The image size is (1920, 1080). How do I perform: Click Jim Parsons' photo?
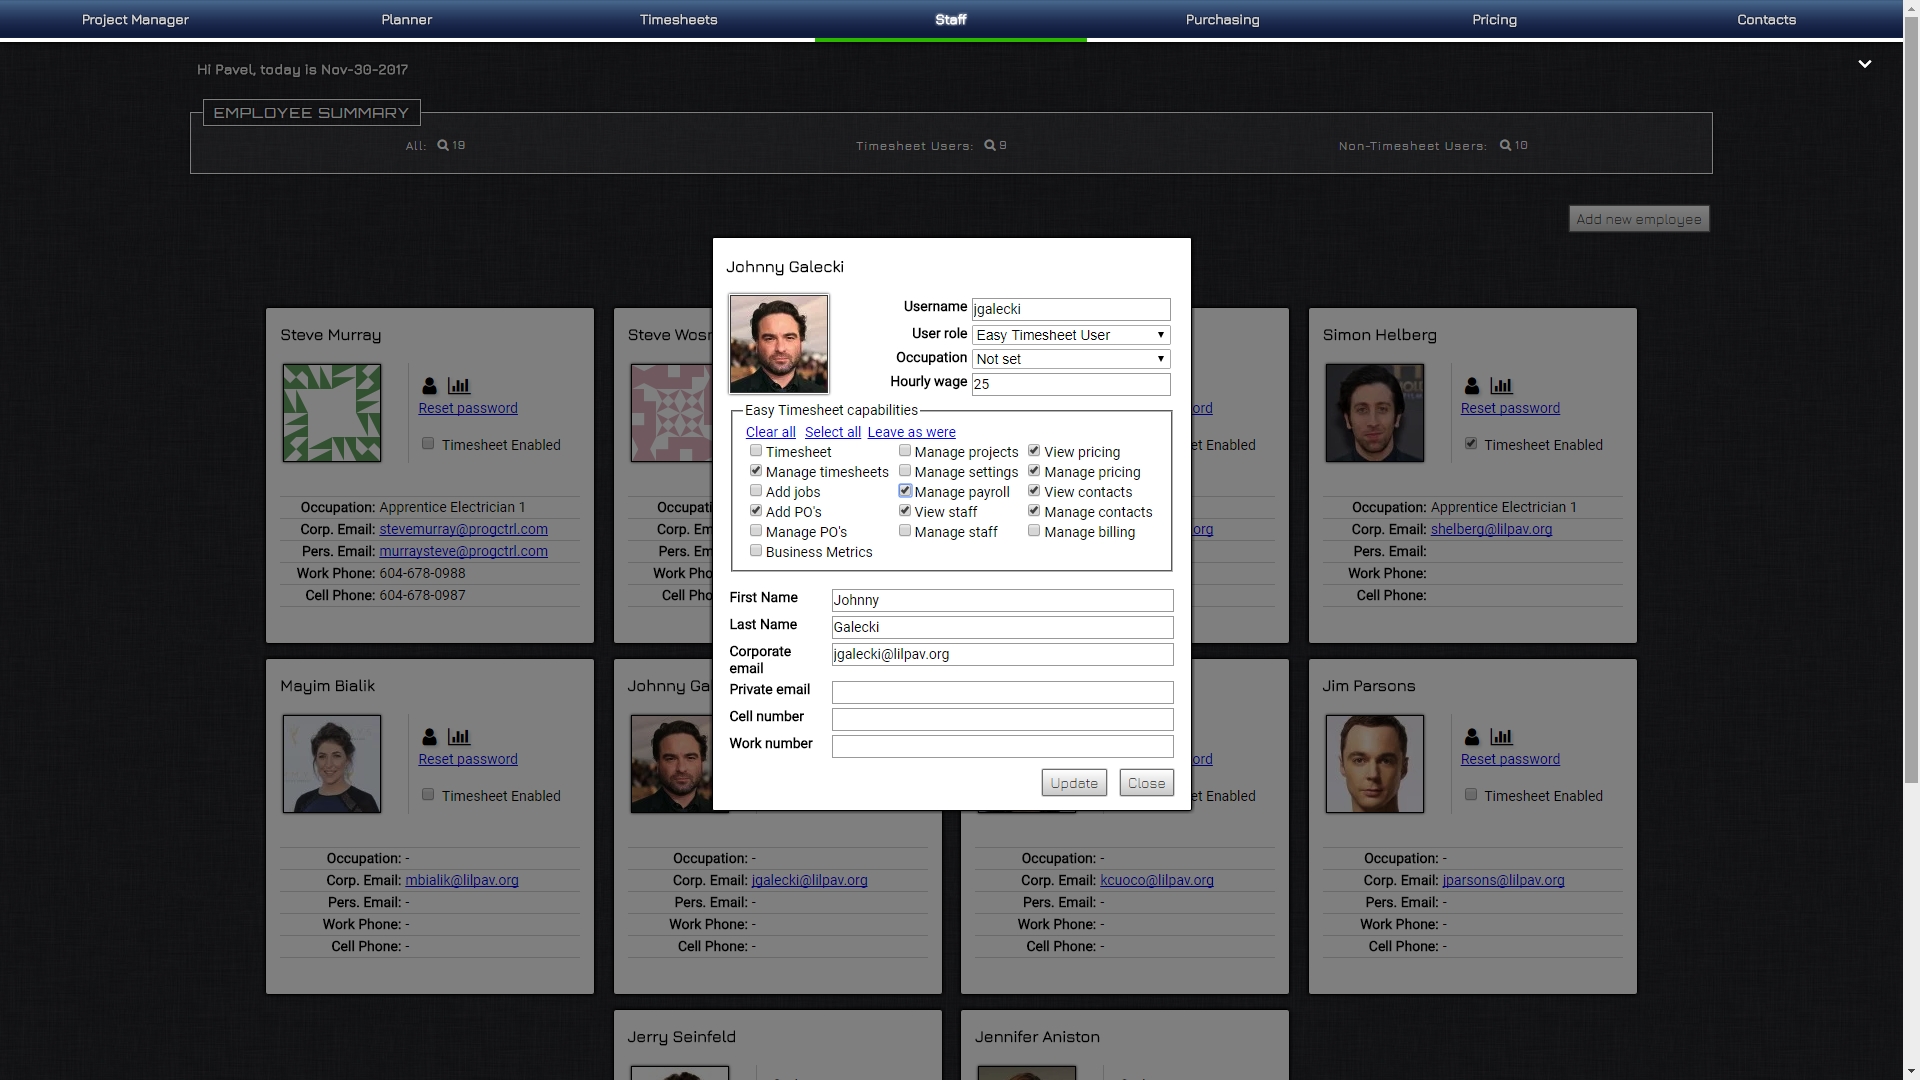click(x=1375, y=764)
